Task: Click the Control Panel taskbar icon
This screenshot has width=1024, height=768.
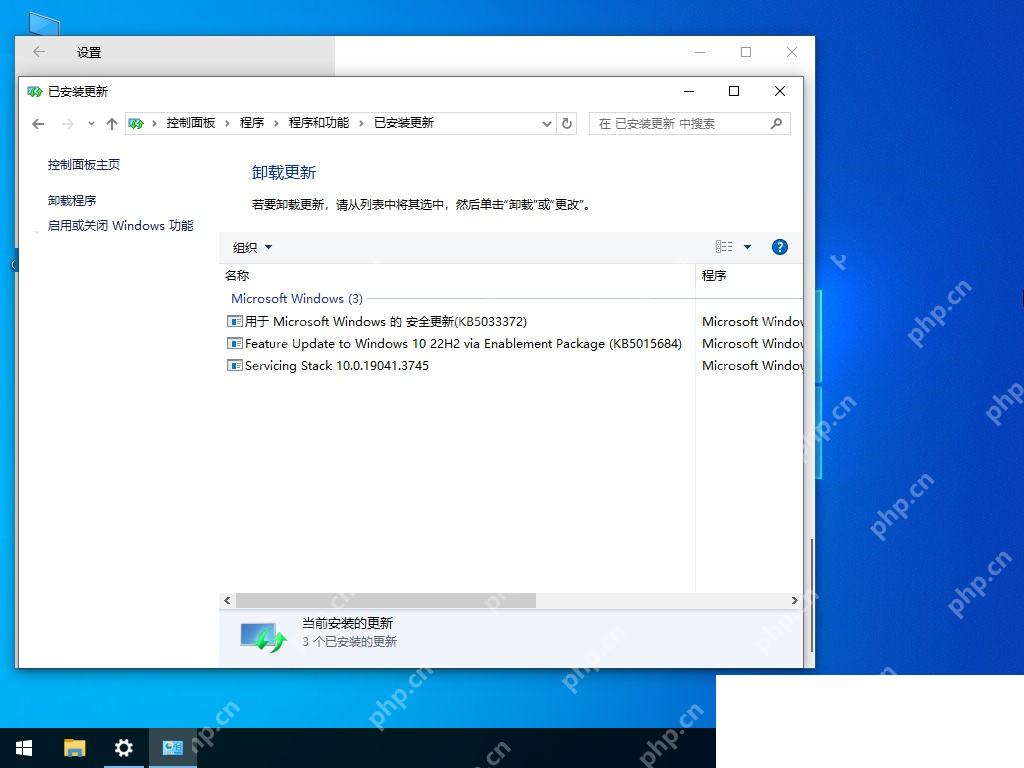Action: point(172,748)
